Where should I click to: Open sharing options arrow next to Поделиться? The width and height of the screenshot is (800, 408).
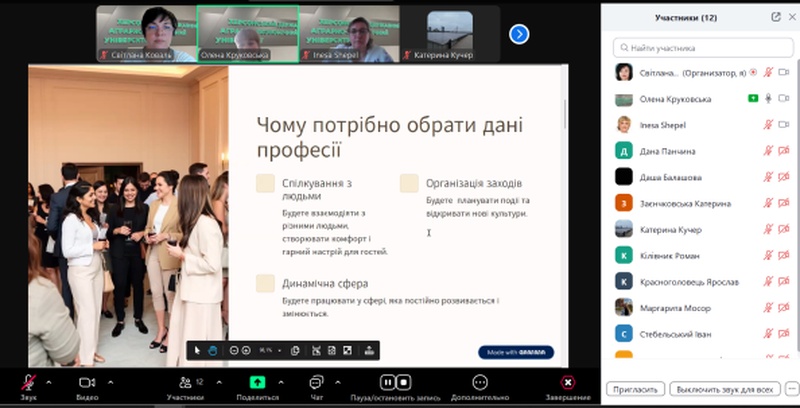281,382
